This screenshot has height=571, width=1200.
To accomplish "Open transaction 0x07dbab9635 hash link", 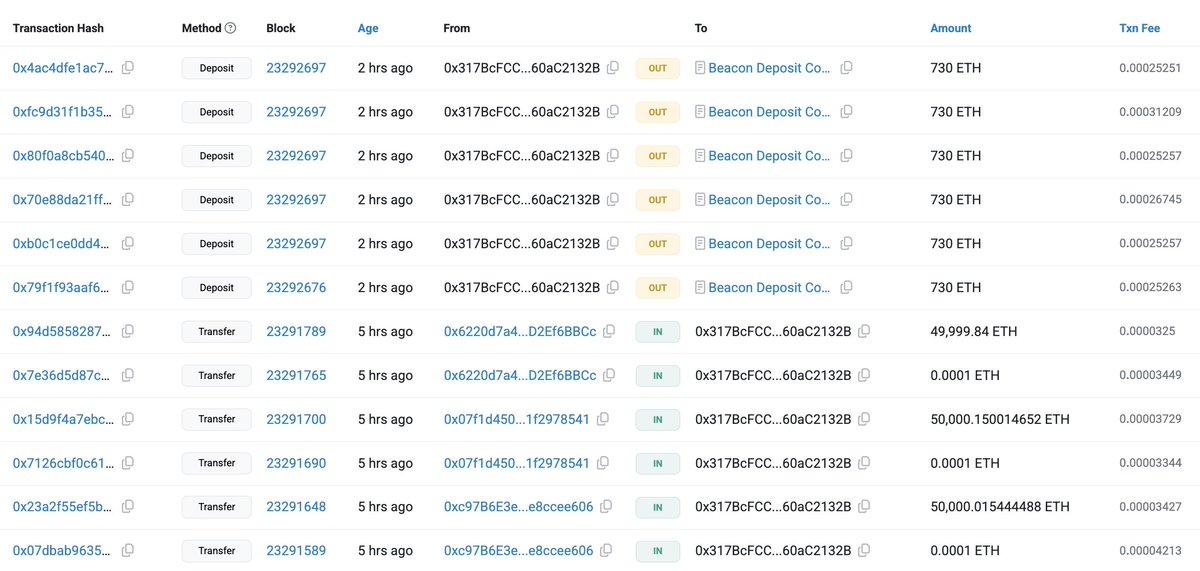I will tap(63, 551).
